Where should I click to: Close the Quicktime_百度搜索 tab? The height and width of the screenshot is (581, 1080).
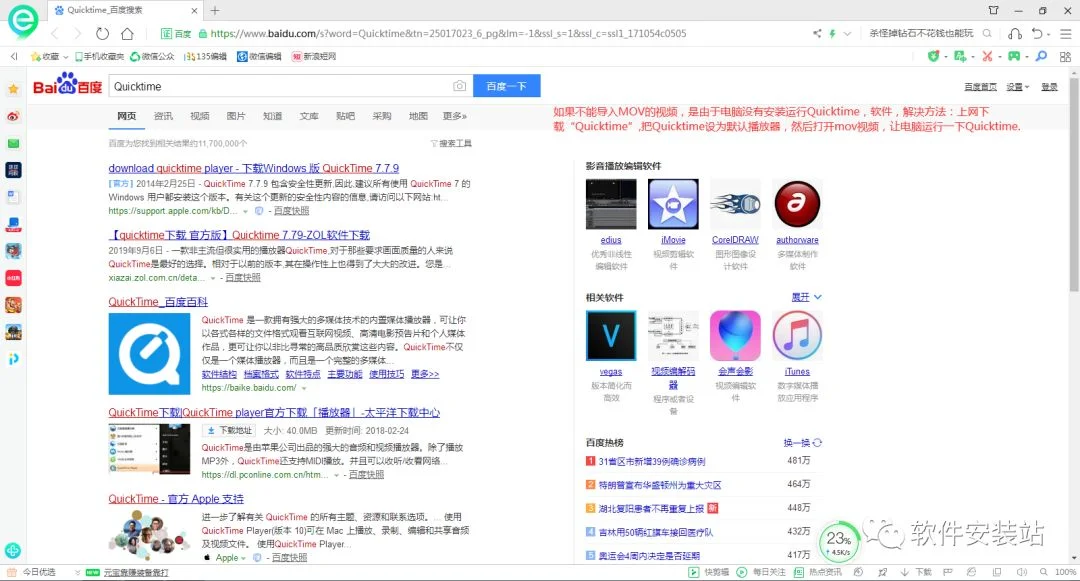tap(194, 10)
